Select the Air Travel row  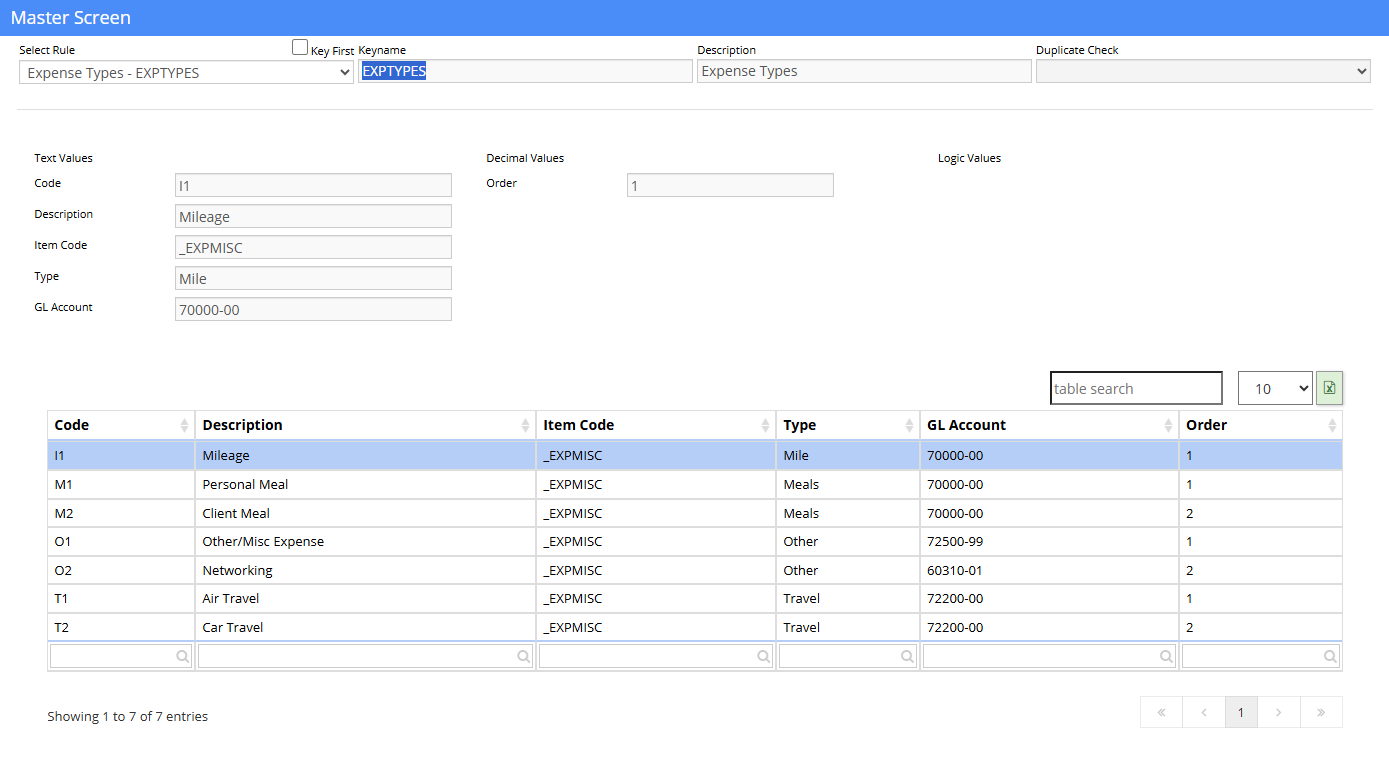tap(695, 598)
